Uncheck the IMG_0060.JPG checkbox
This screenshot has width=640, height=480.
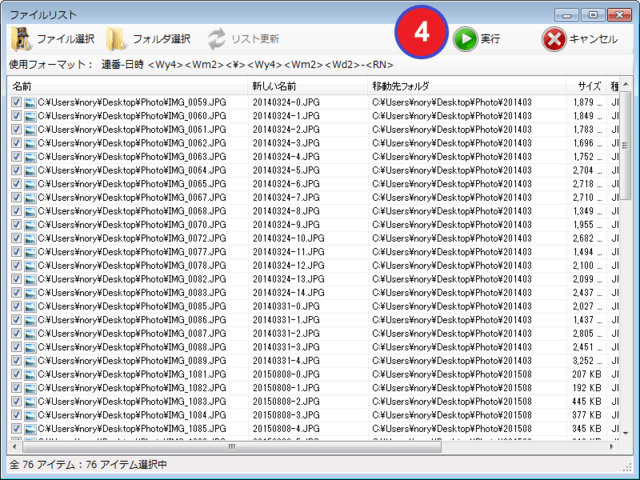[16, 116]
